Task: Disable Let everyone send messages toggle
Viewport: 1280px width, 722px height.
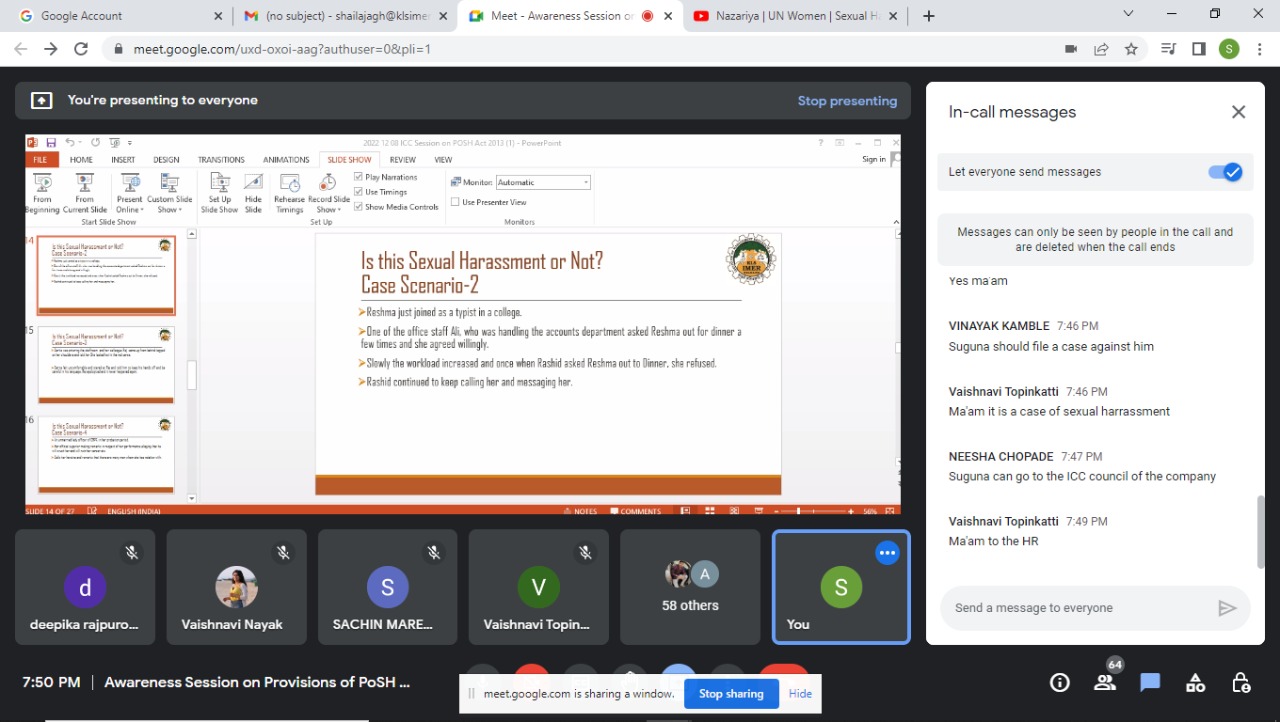Action: point(1225,172)
